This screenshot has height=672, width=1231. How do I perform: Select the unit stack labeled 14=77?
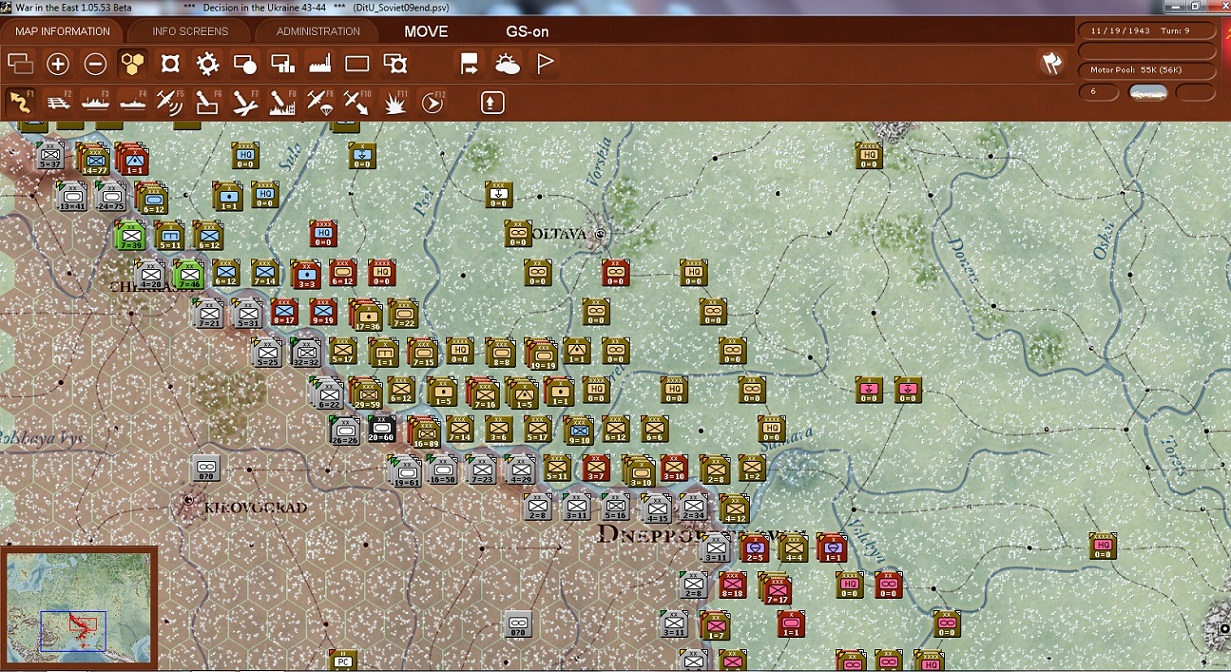93,160
